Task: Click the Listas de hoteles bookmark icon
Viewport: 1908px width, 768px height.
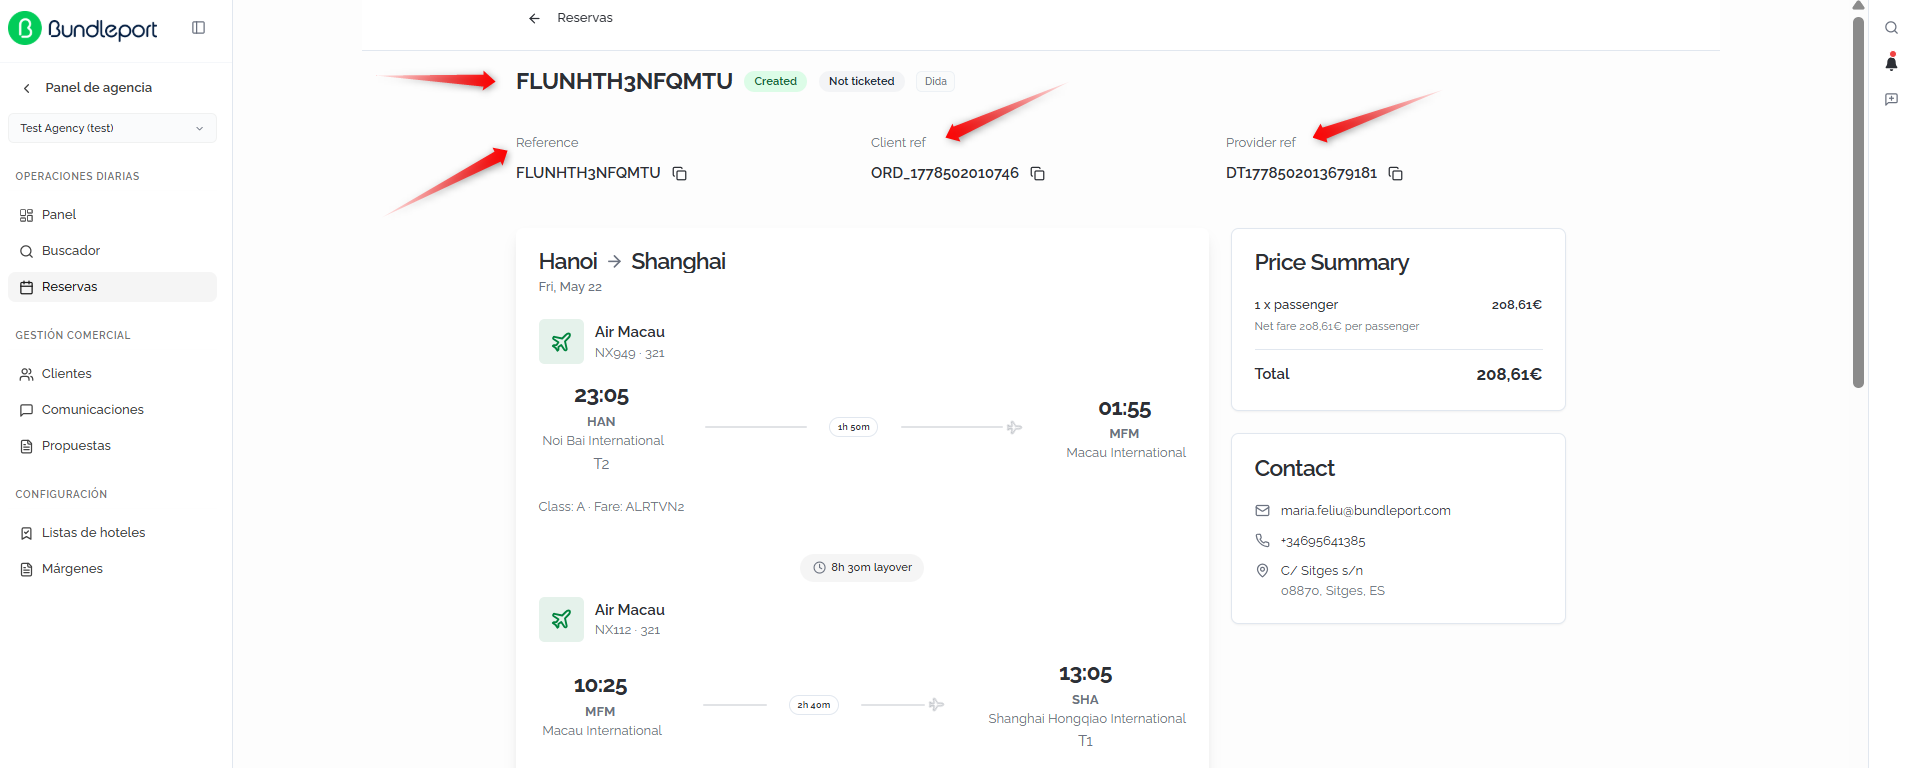Action: [x=27, y=533]
